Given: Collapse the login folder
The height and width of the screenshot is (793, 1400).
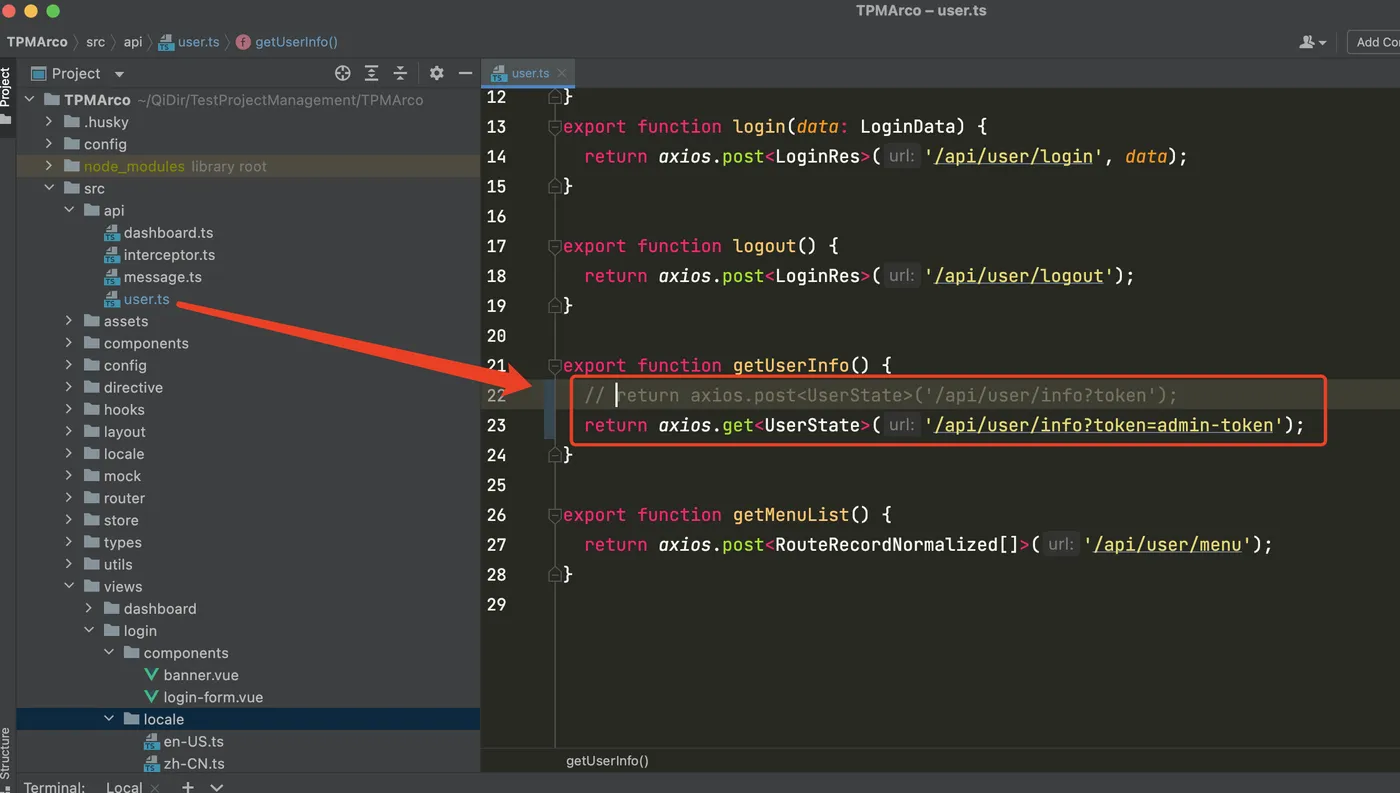Looking at the screenshot, I should pos(89,631).
